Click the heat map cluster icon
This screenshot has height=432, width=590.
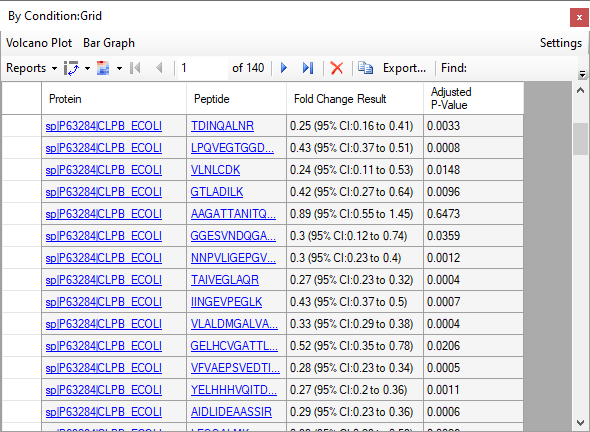(103, 68)
